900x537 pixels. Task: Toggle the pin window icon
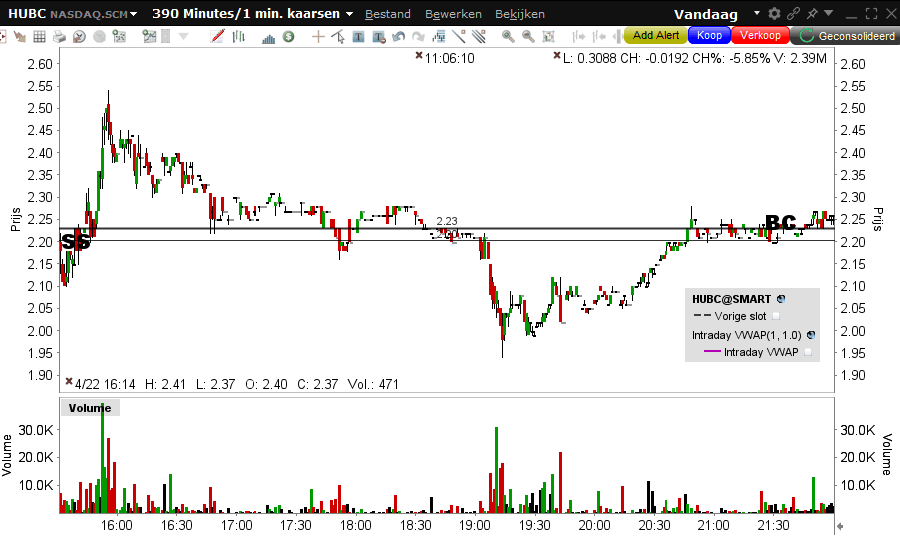click(812, 13)
